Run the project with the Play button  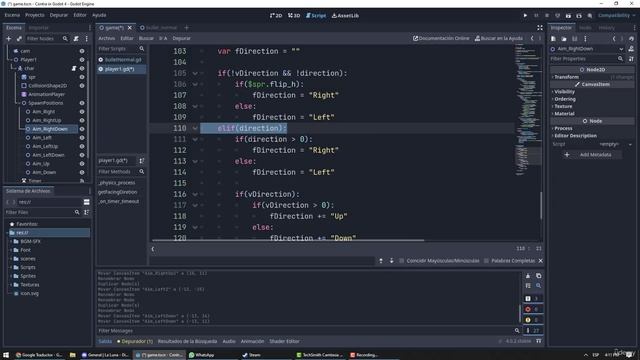click(x=525, y=16)
